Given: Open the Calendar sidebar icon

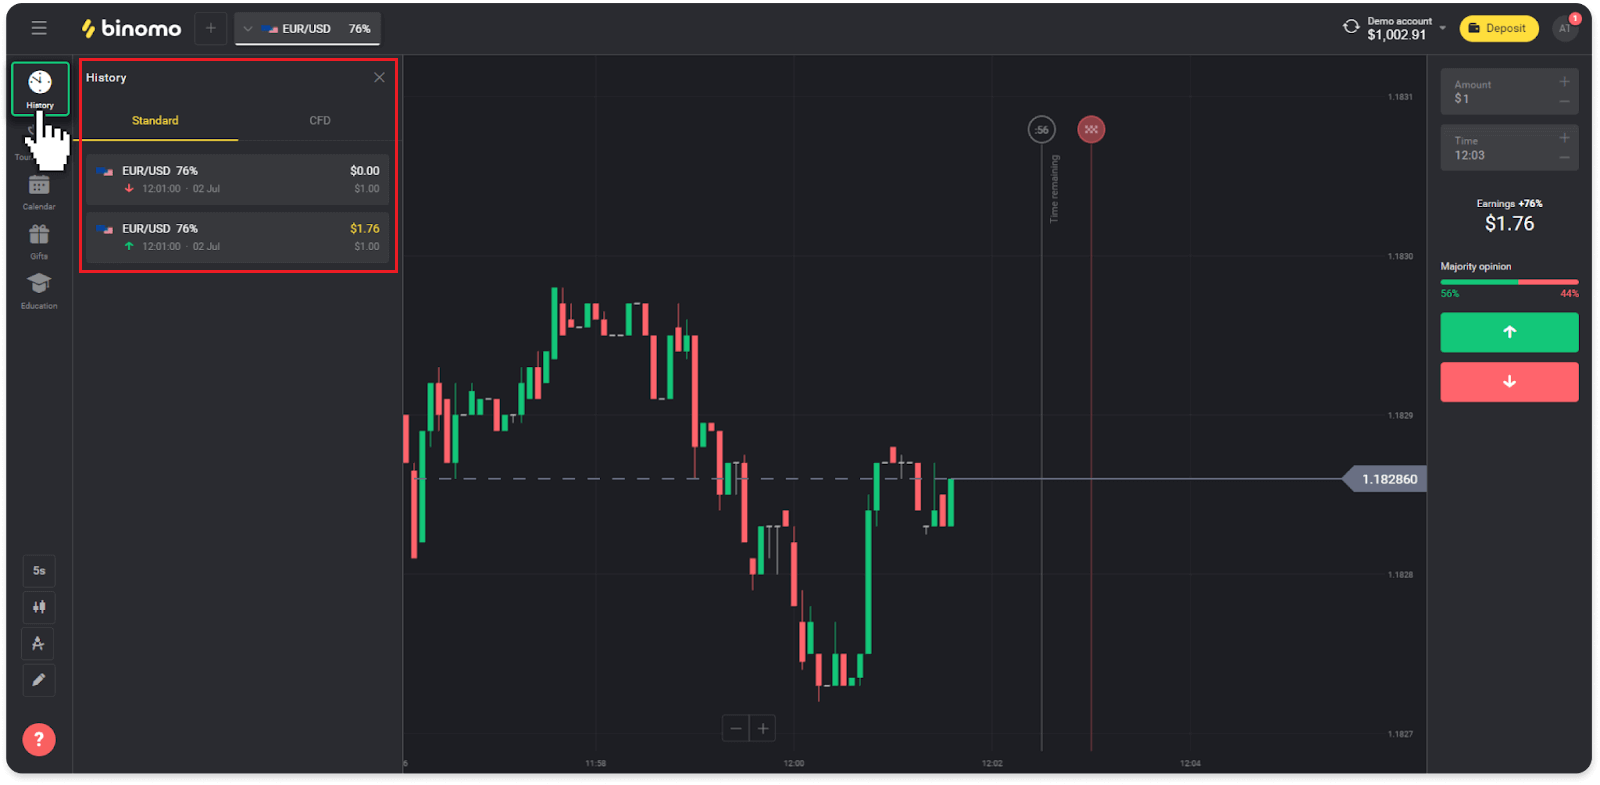Looking at the screenshot, I should coord(39,185).
